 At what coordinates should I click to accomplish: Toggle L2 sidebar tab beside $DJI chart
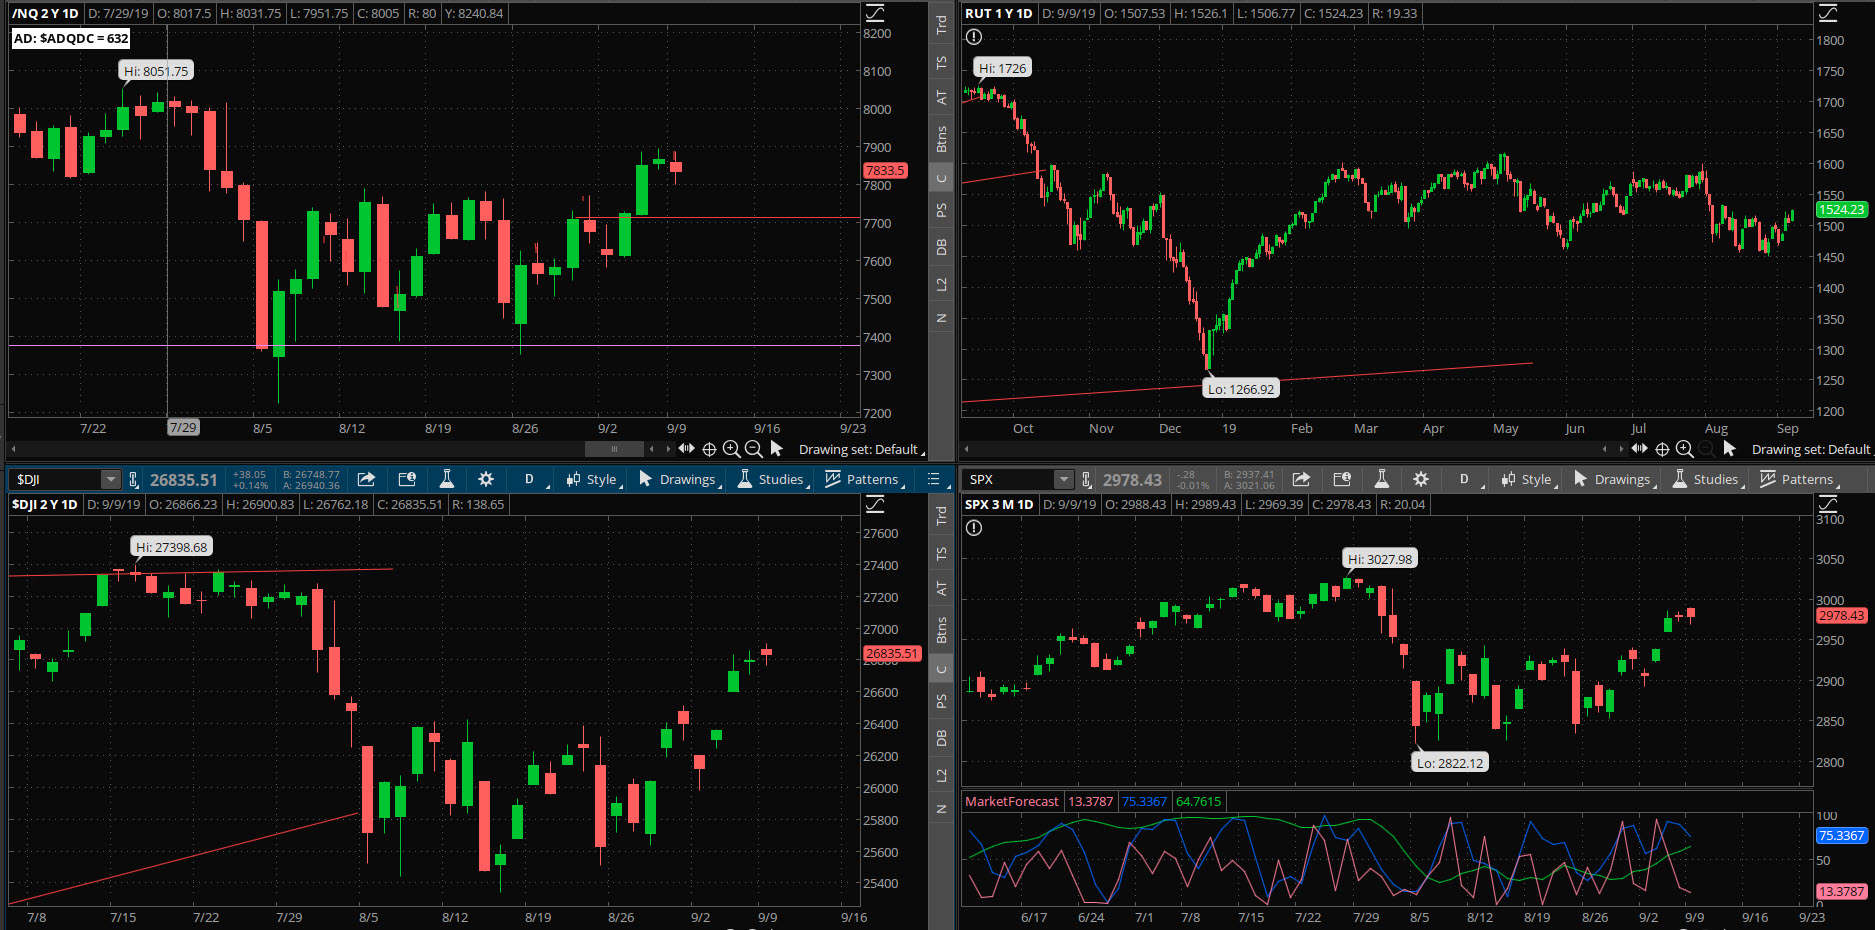coord(941,776)
